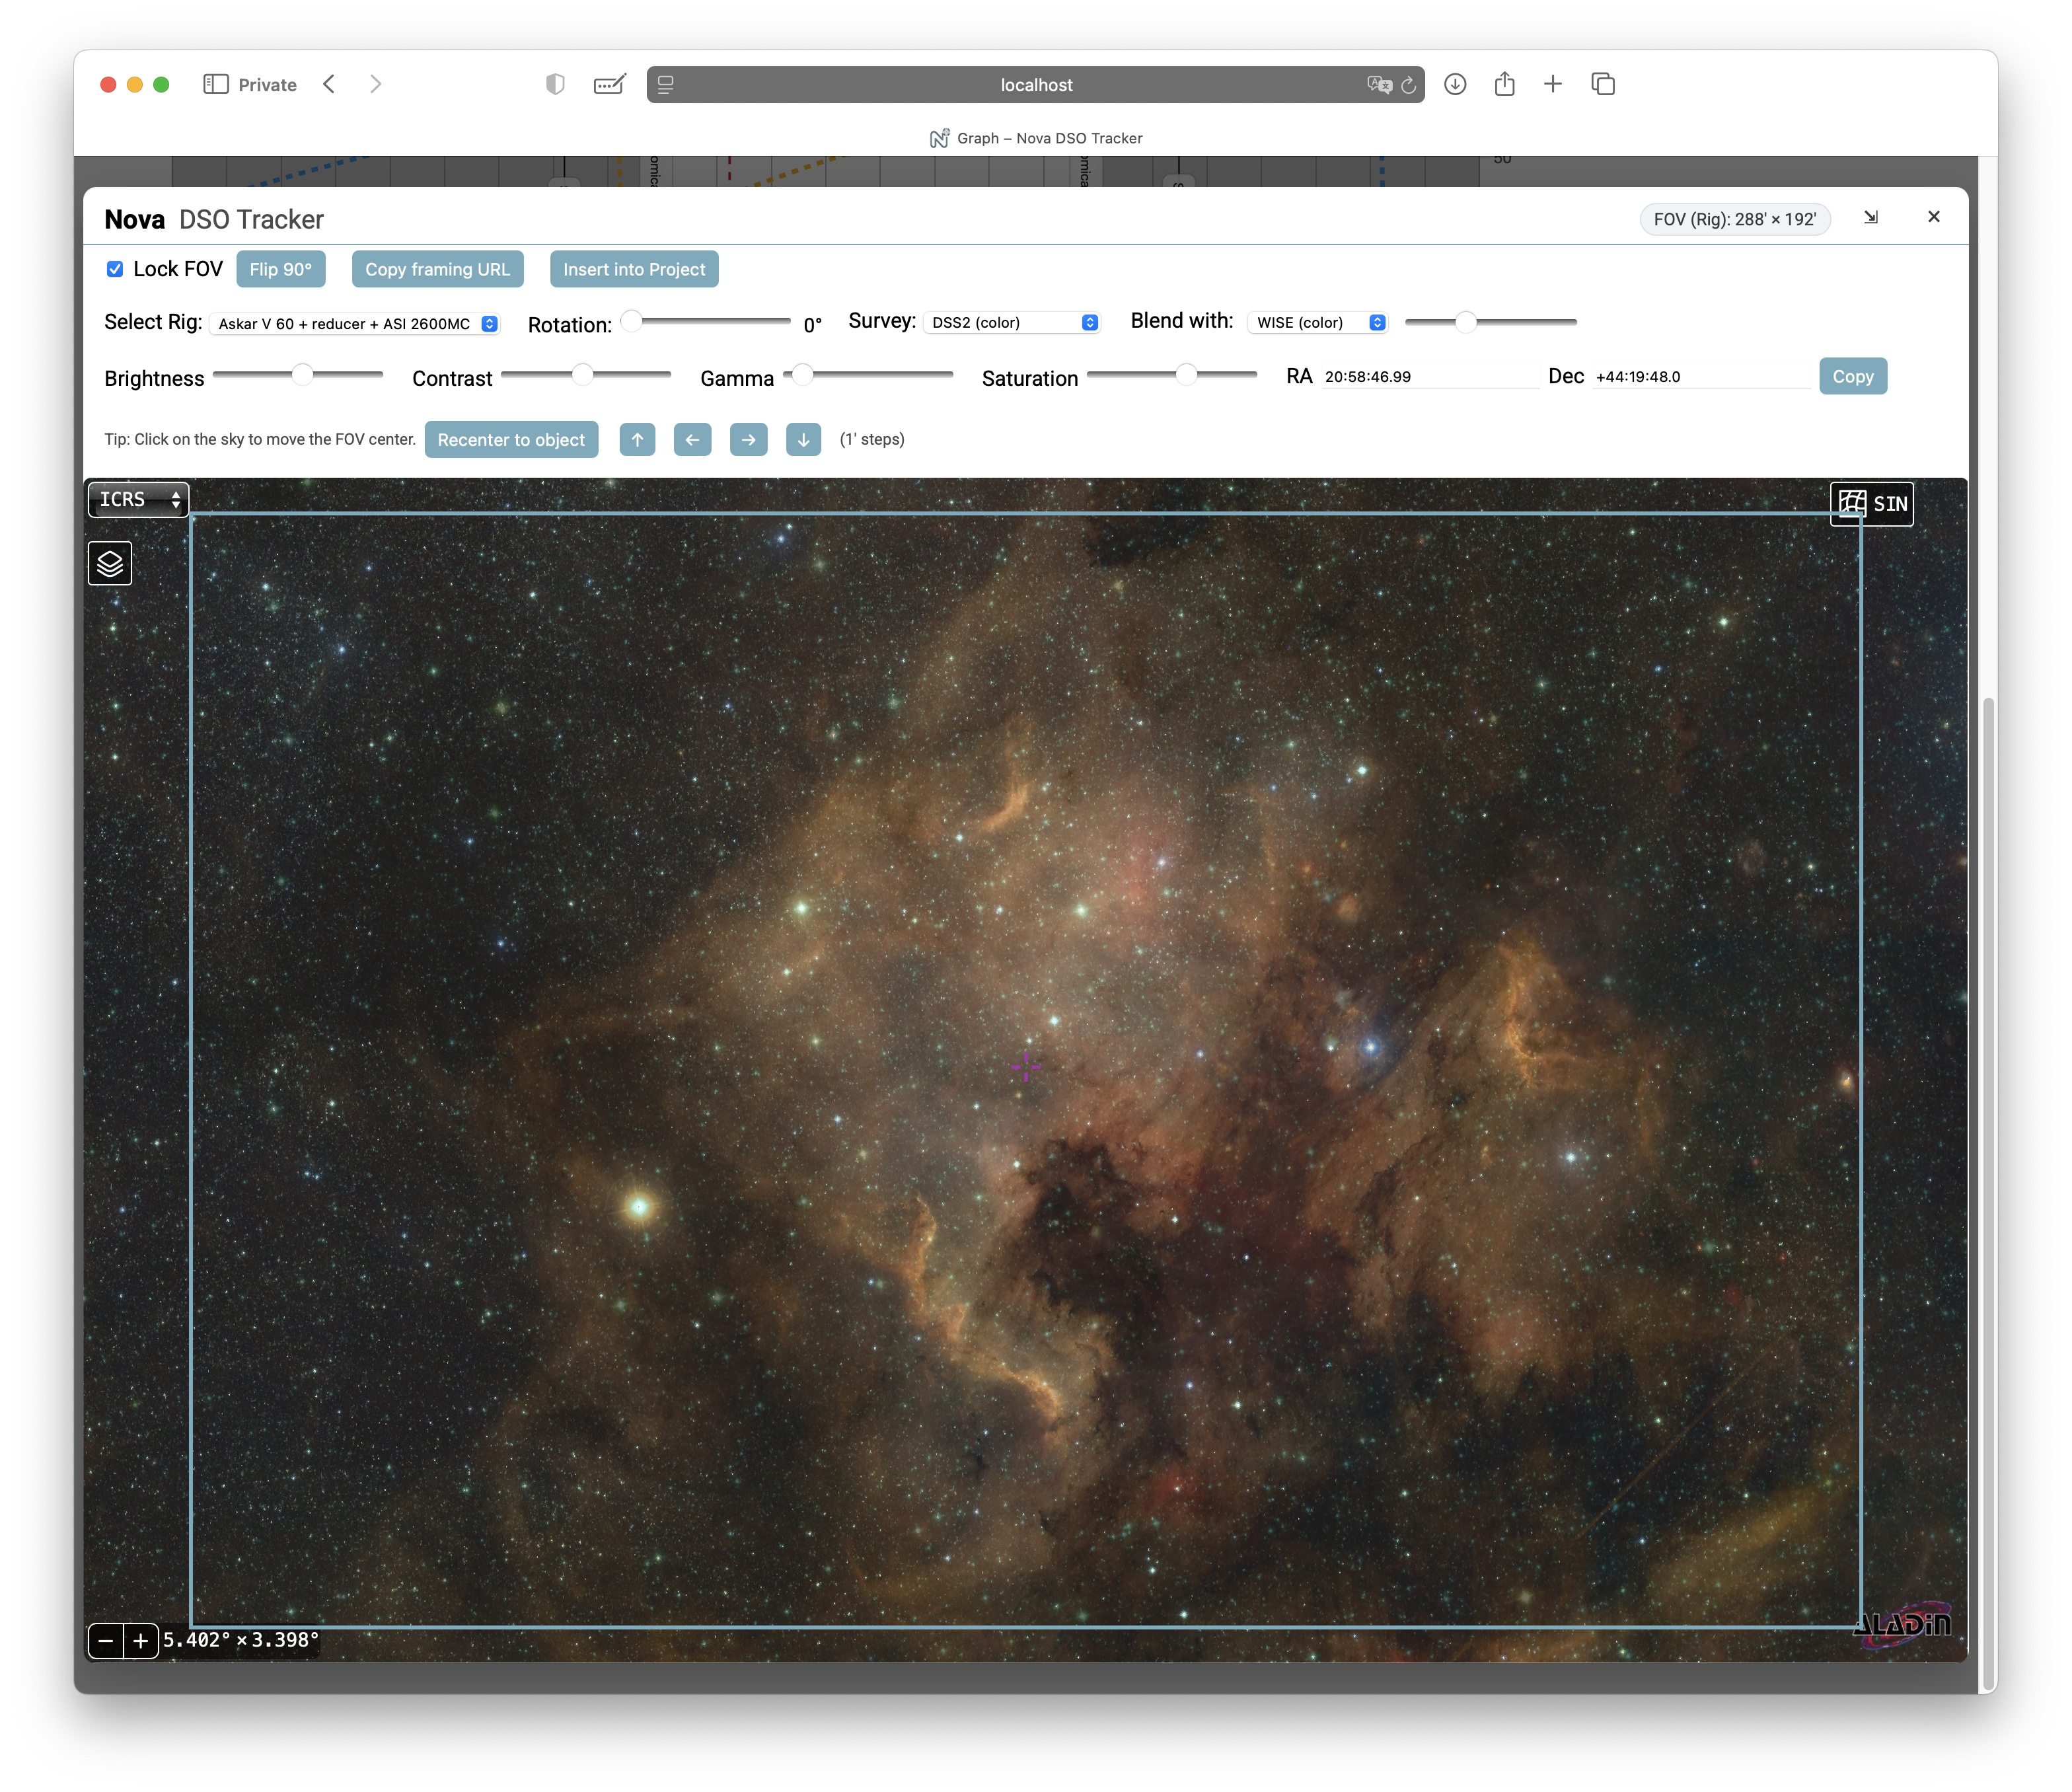Zoom in with the plus button

141,1640
